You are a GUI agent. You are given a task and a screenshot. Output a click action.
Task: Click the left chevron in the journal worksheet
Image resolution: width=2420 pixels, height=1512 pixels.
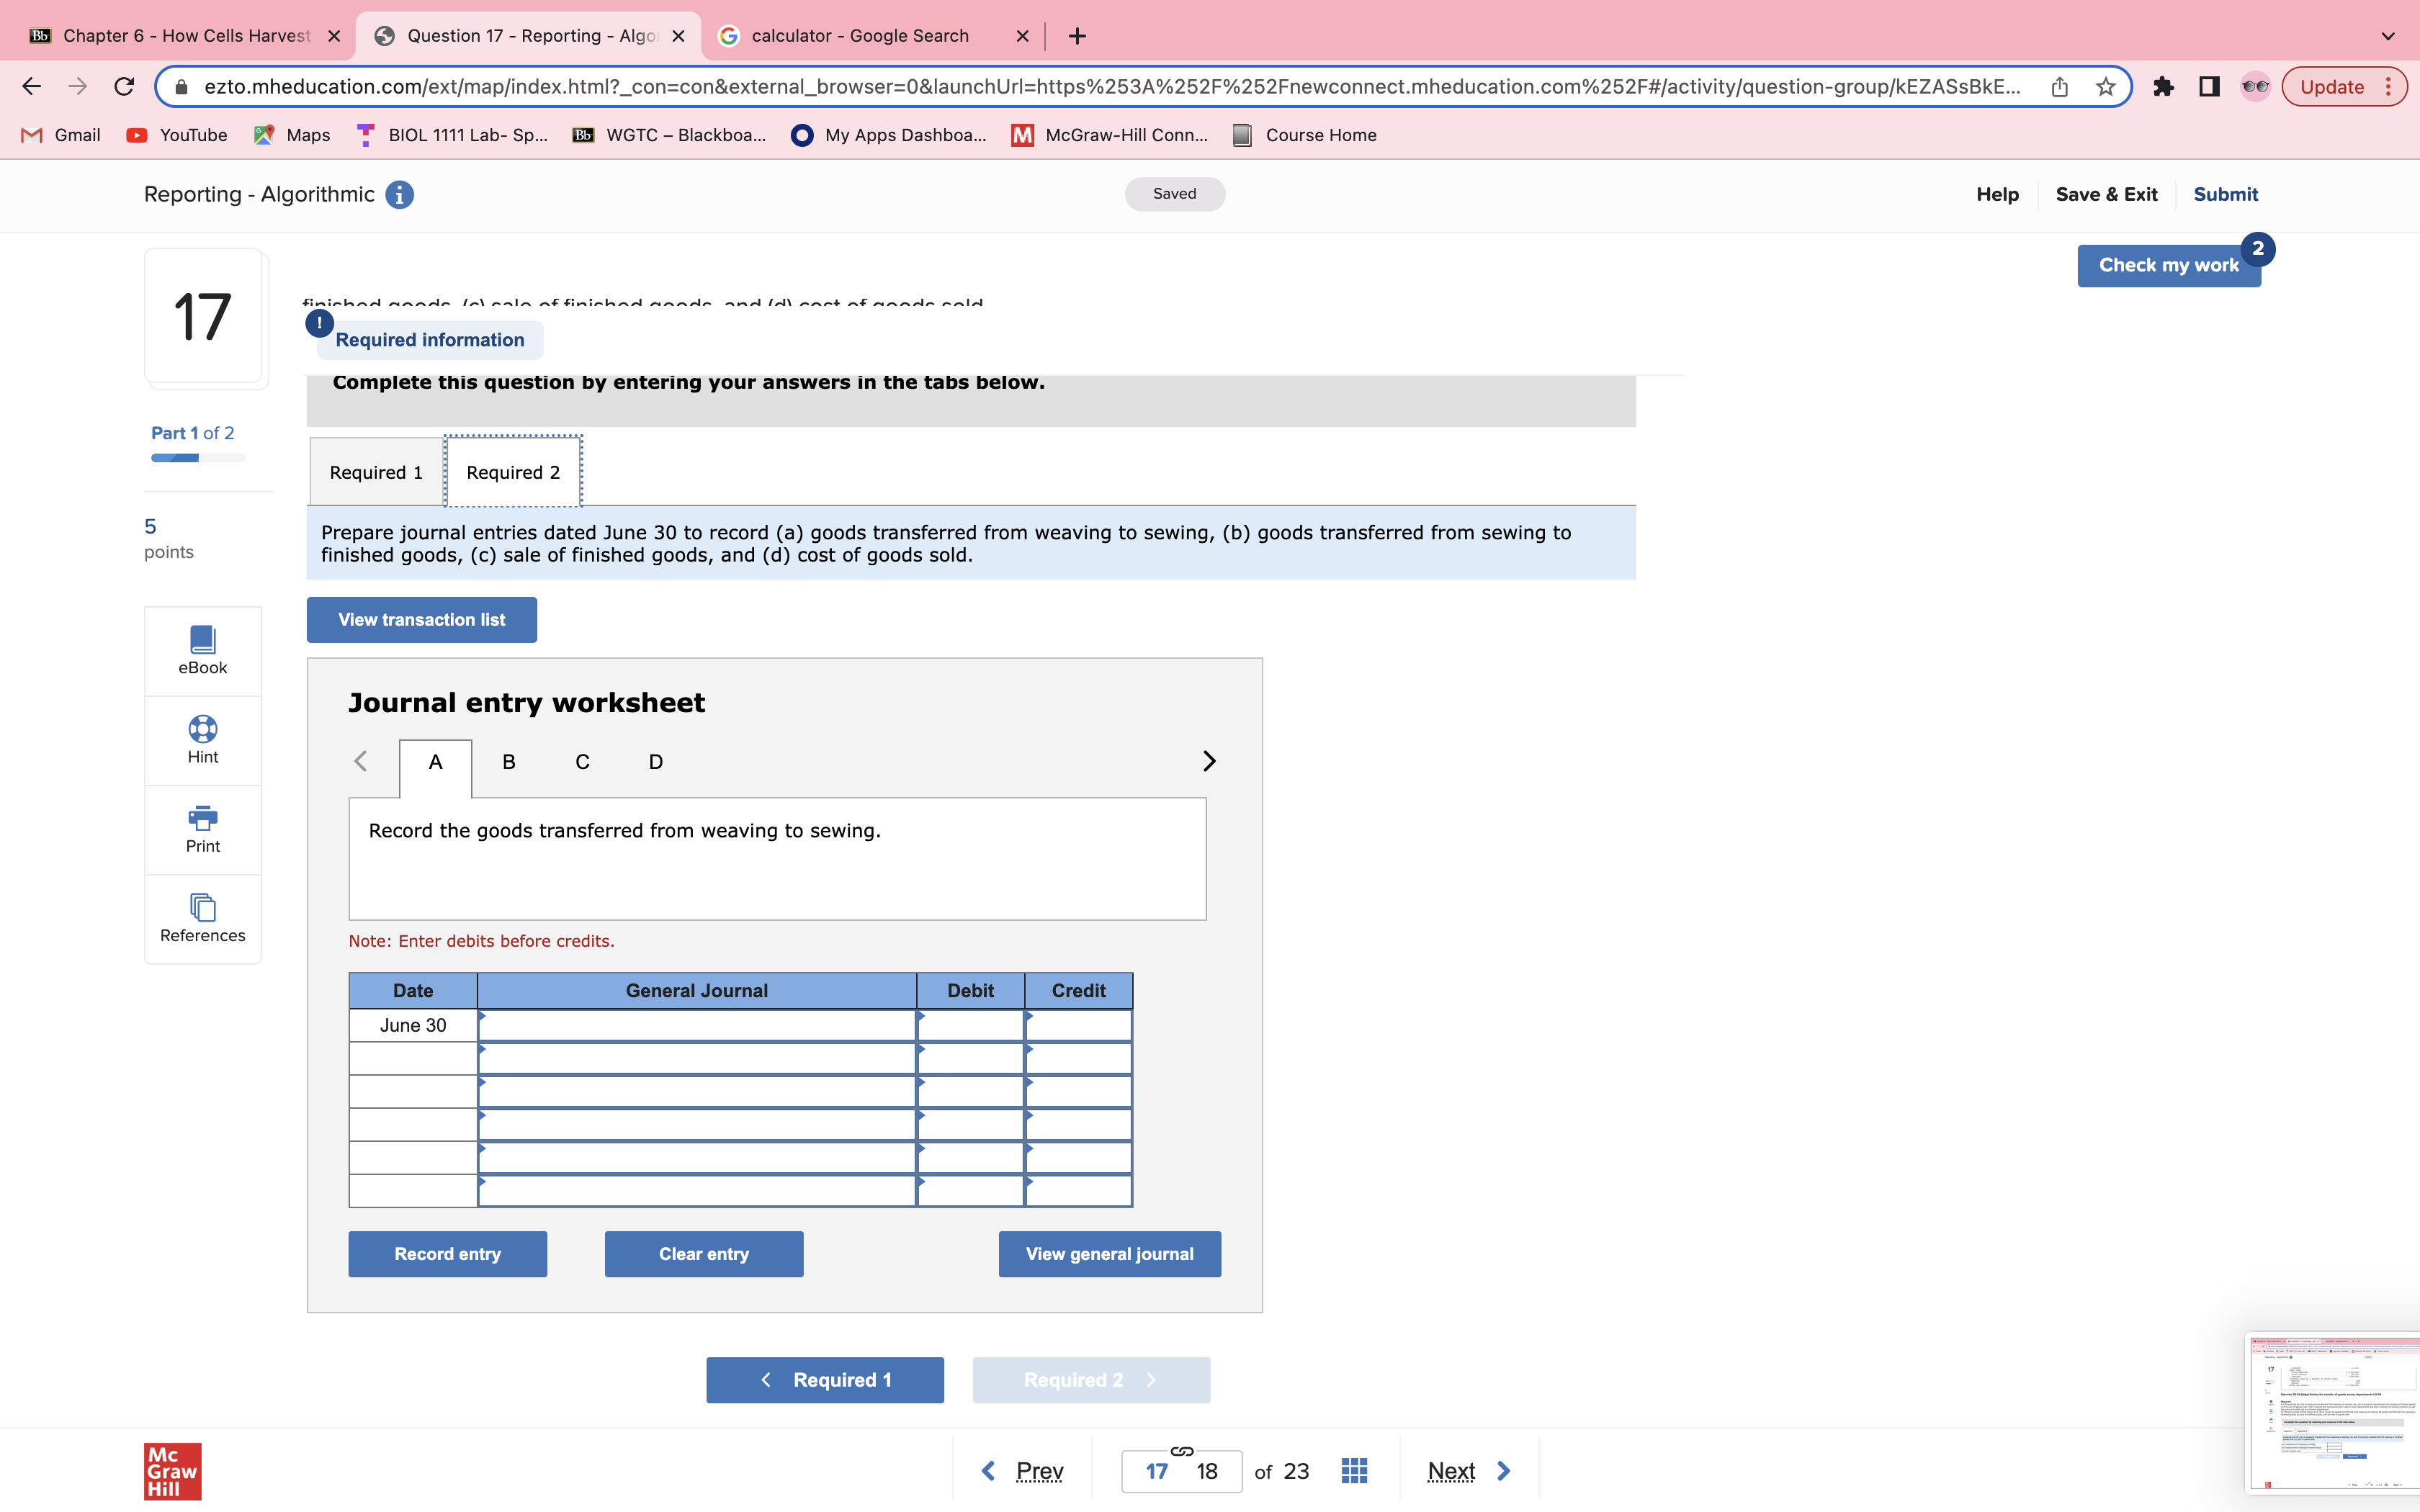pos(361,761)
